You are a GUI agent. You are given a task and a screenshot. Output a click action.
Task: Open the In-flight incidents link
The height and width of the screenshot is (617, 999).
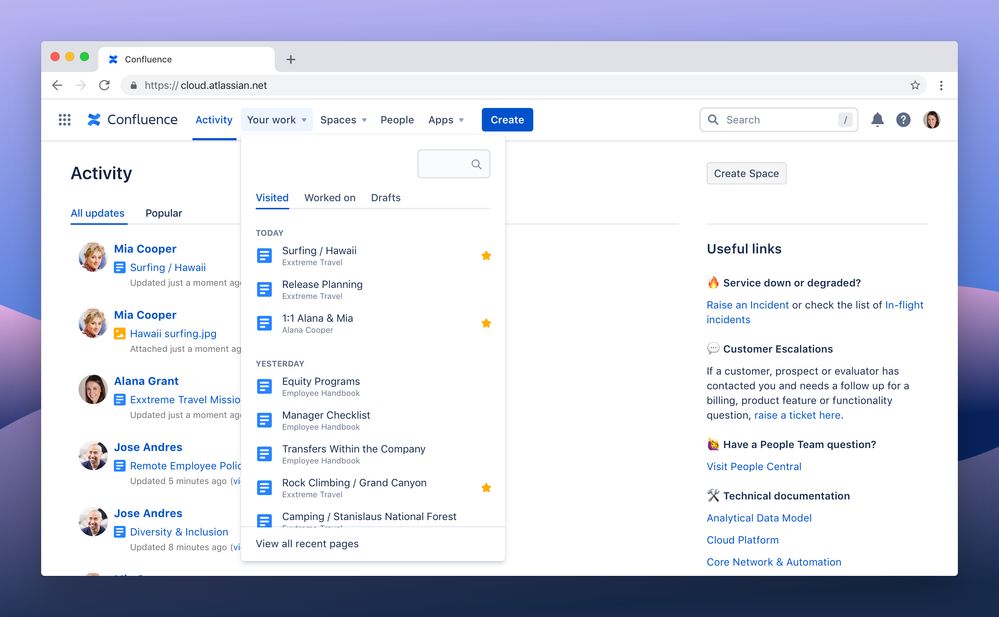pyautogui.click(x=904, y=305)
